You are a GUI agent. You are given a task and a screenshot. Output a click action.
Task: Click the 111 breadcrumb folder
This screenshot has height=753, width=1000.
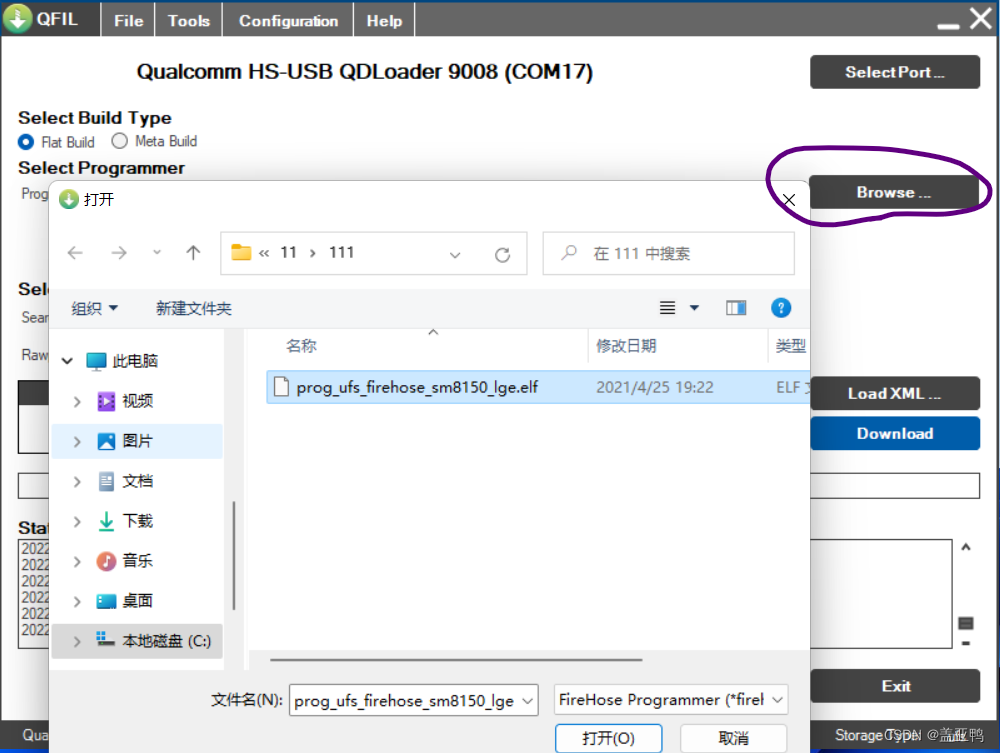[341, 252]
